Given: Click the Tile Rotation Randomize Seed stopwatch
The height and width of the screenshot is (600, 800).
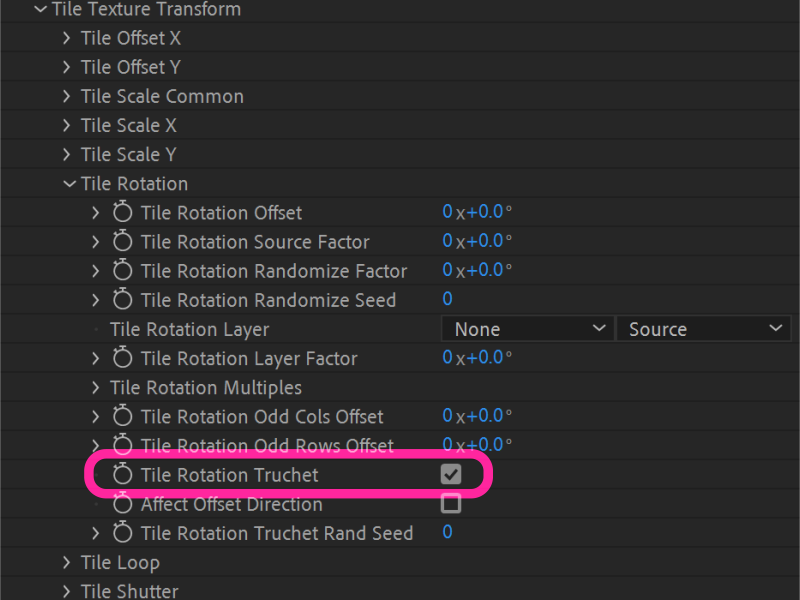Looking at the screenshot, I should [x=122, y=299].
